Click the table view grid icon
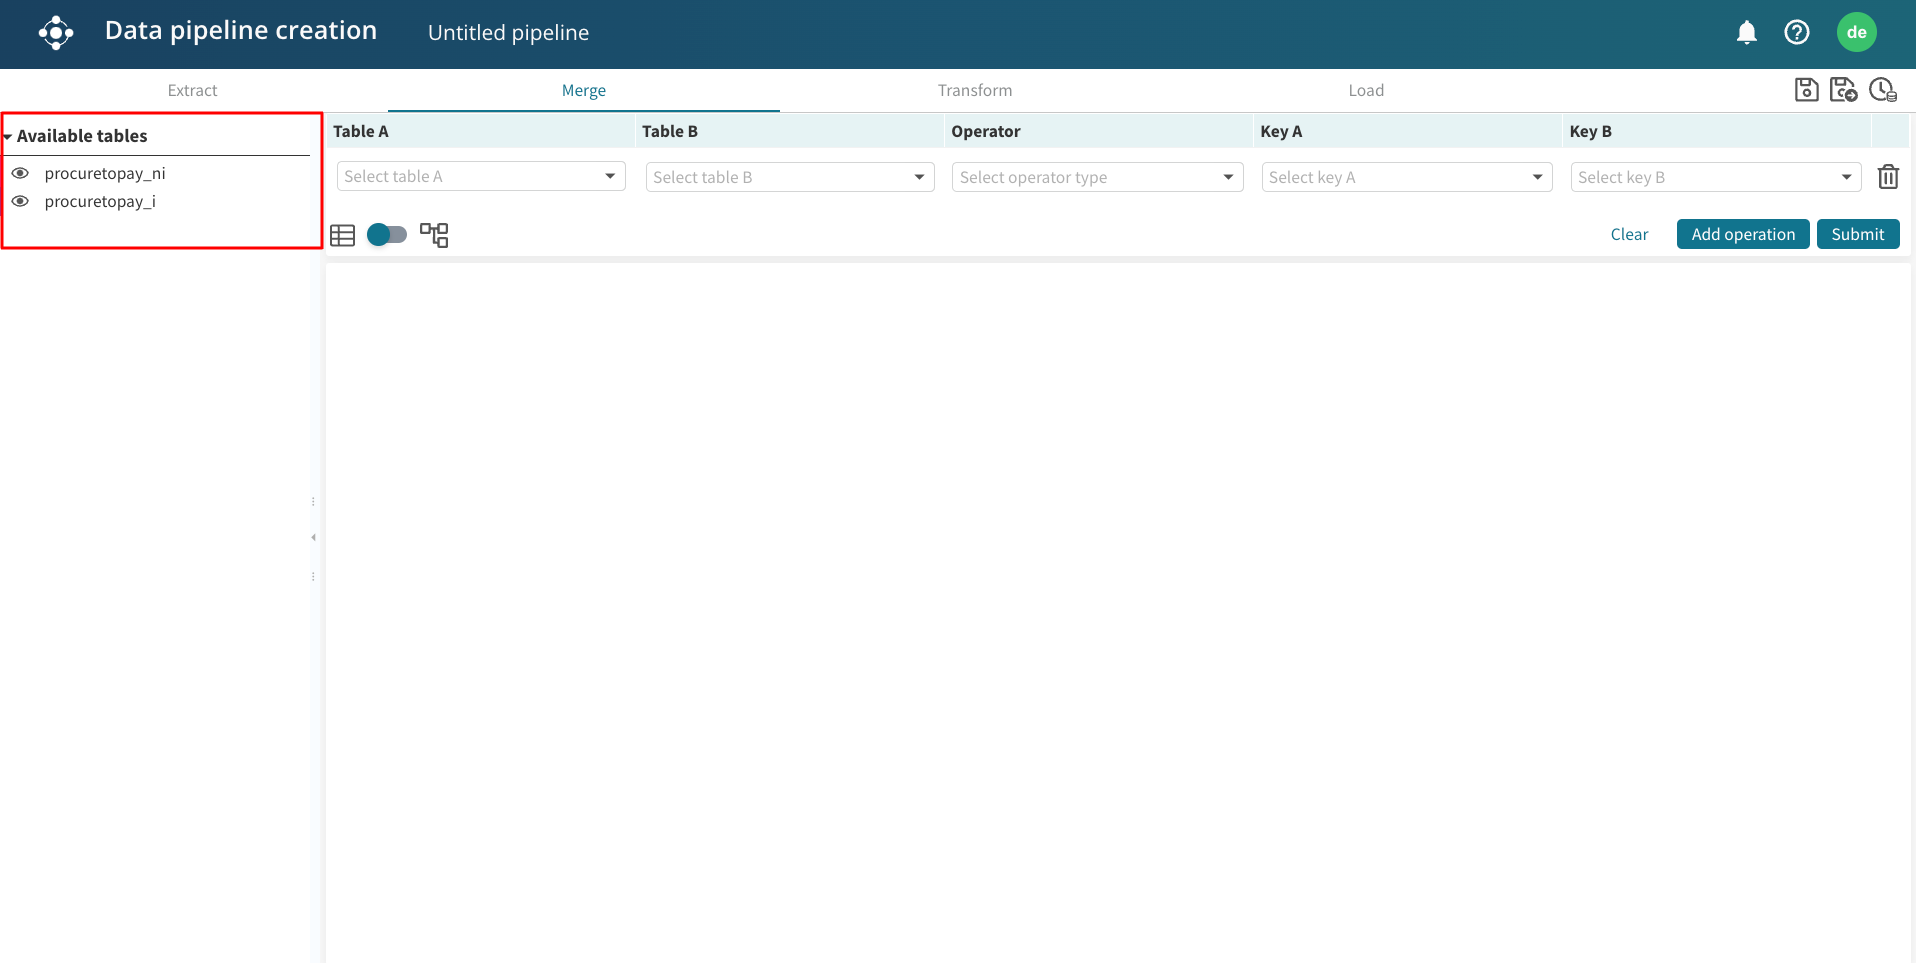 343,235
